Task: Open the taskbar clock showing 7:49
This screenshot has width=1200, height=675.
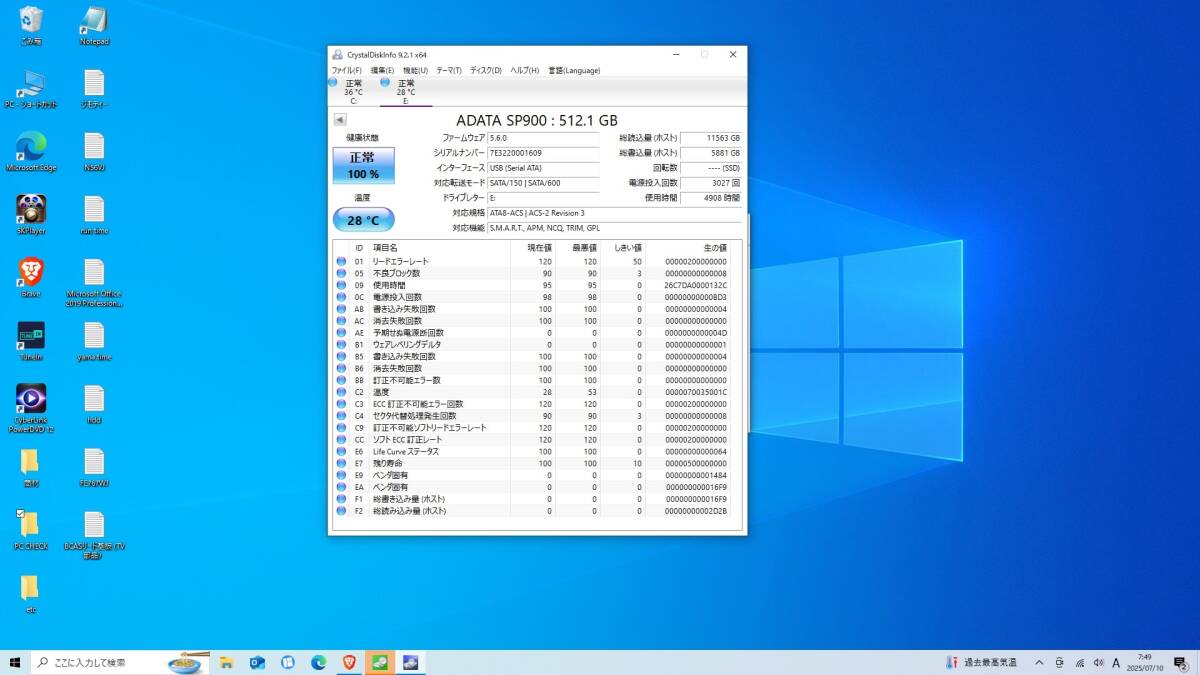Action: (1144, 662)
